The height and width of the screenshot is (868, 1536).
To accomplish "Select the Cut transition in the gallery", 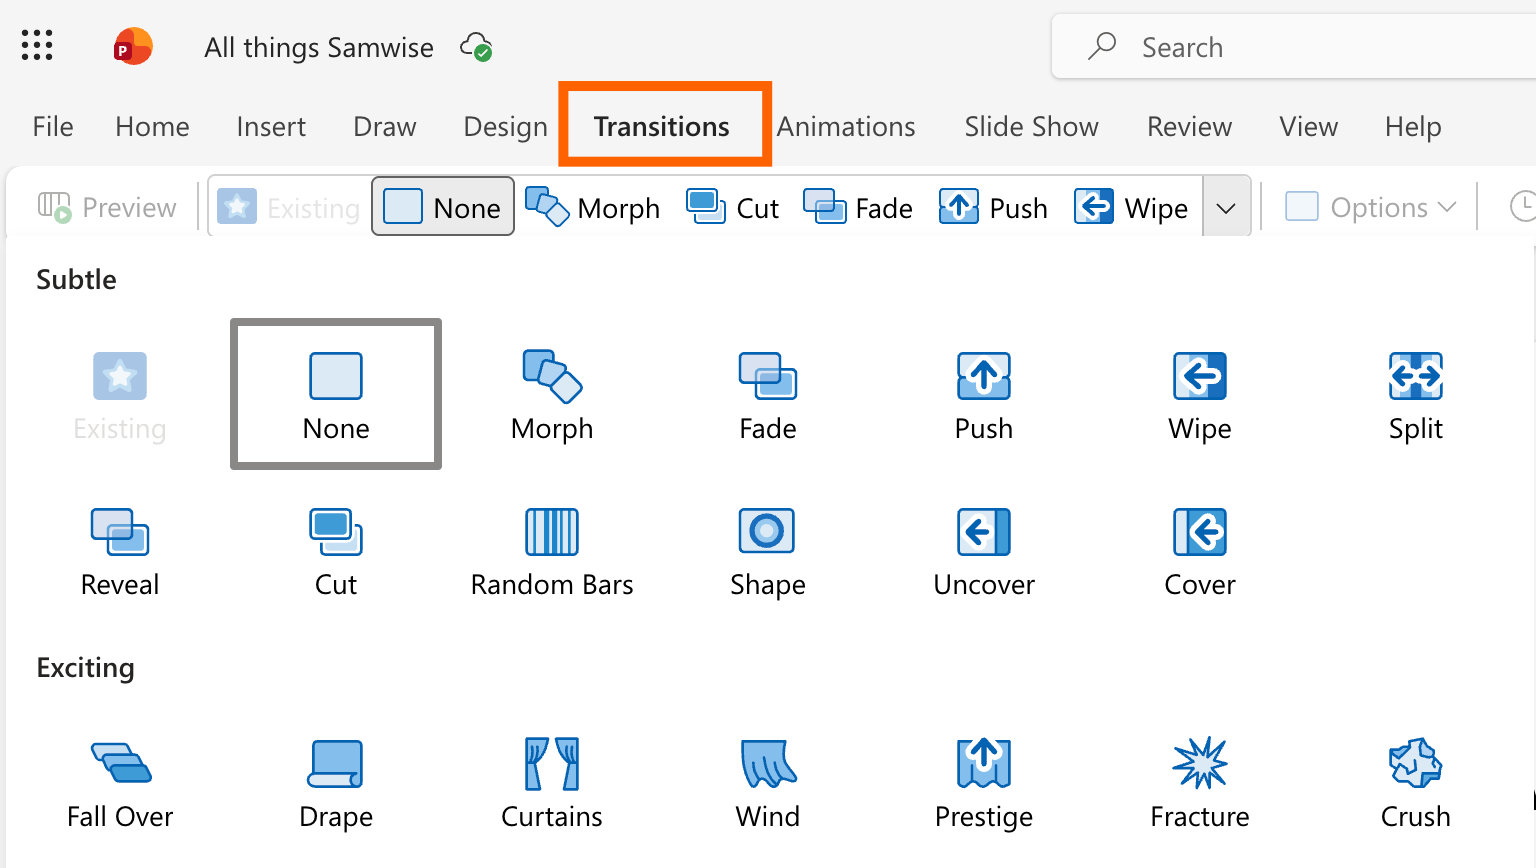I will 336,552.
